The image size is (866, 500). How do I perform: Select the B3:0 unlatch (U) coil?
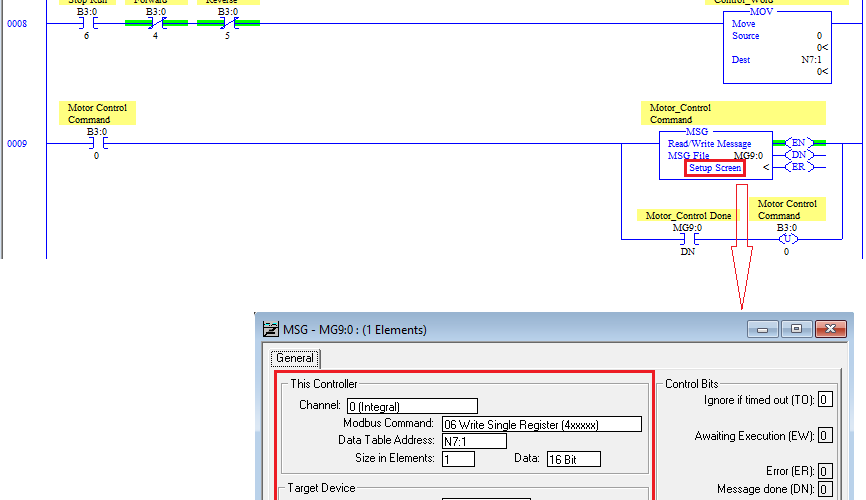[x=788, y=239]
